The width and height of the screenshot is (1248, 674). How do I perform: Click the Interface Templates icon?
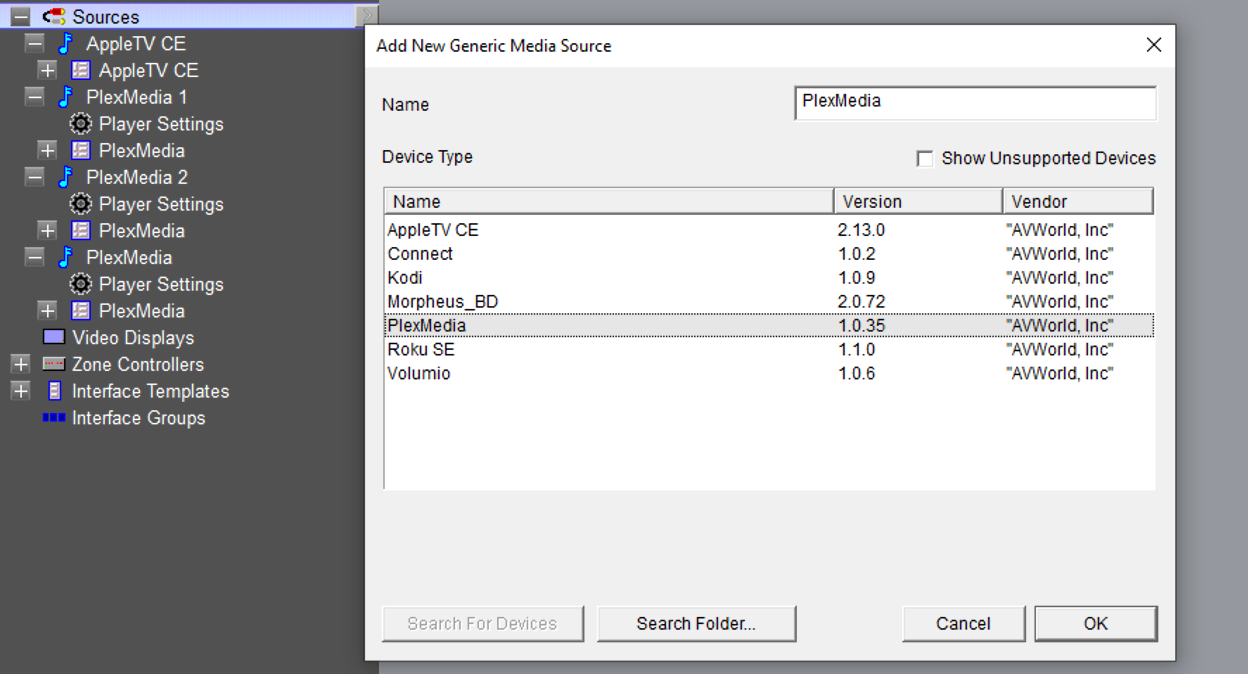point(55,391)
